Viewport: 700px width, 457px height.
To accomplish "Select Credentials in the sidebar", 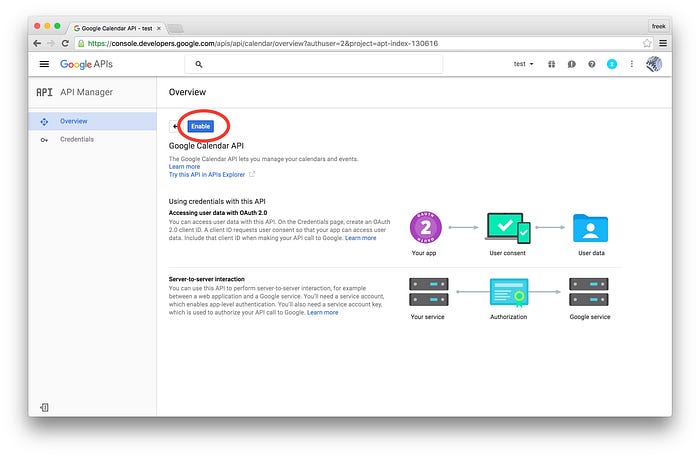I will [x=92, y=139].
